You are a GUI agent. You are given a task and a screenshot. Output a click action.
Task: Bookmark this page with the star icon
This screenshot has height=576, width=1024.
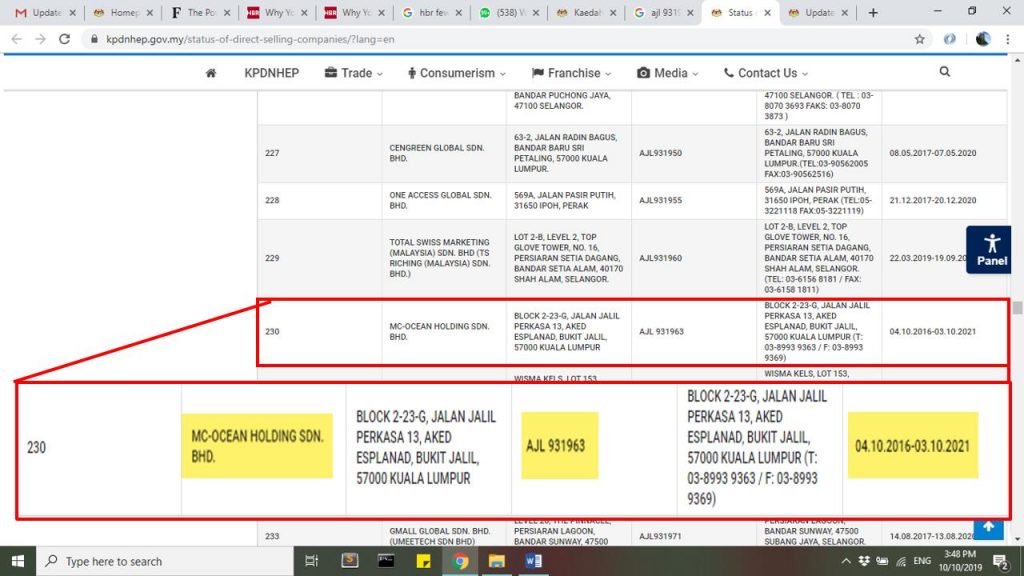[920, 39]
